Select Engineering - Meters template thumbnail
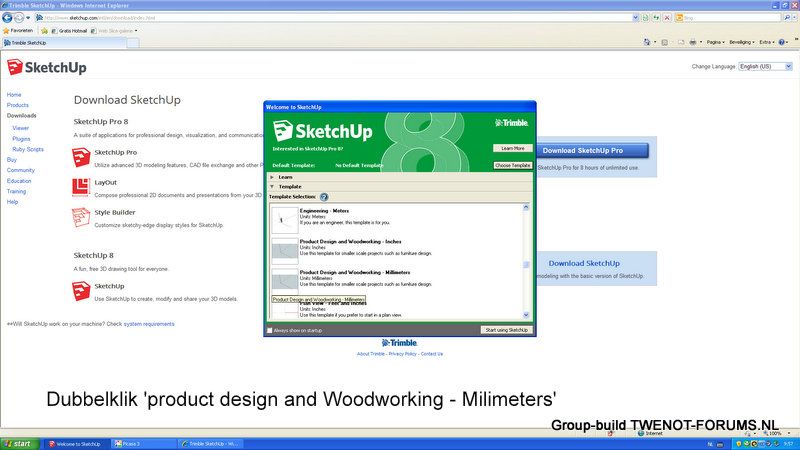The height and width of the screenshot is (450, 800). point(284,219)
